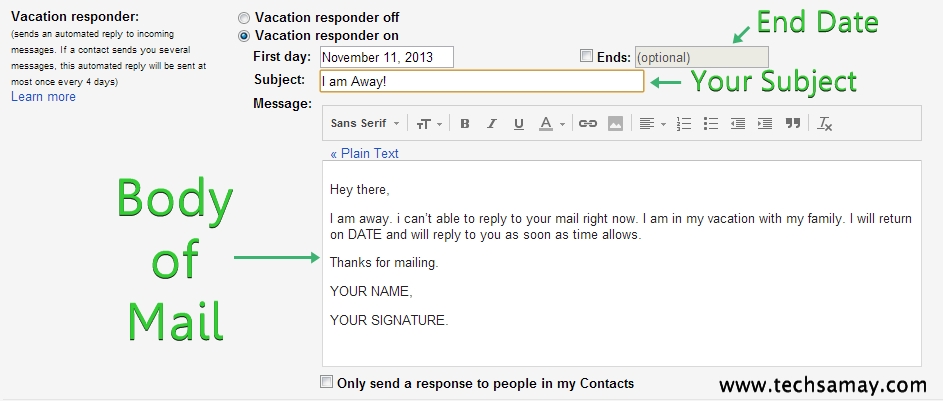Decrease indent of the message text

[x=738, y=124]
